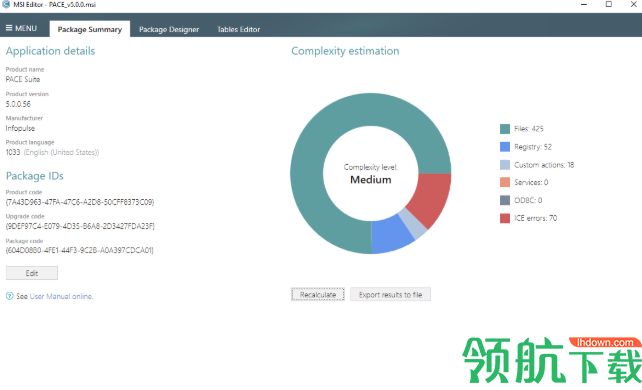Click Export results to file button
Viewport: 642px width, 390px height.
[390, 294]
